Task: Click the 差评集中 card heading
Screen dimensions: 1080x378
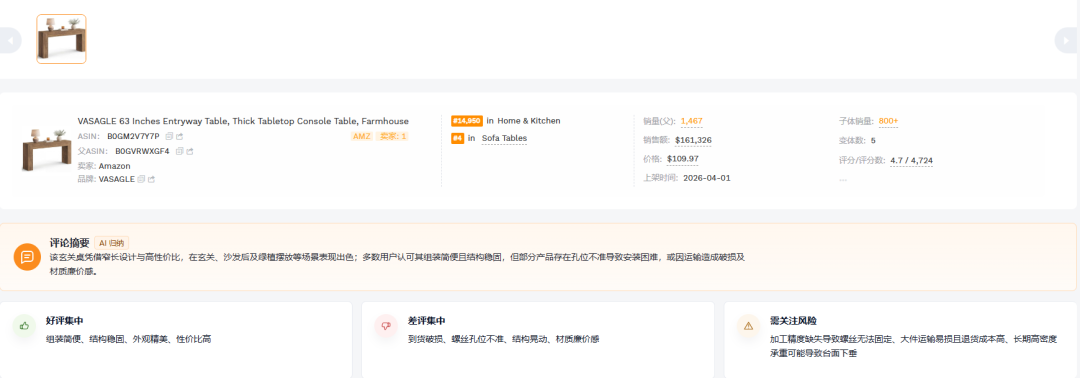Action: (x=426, y=321)
